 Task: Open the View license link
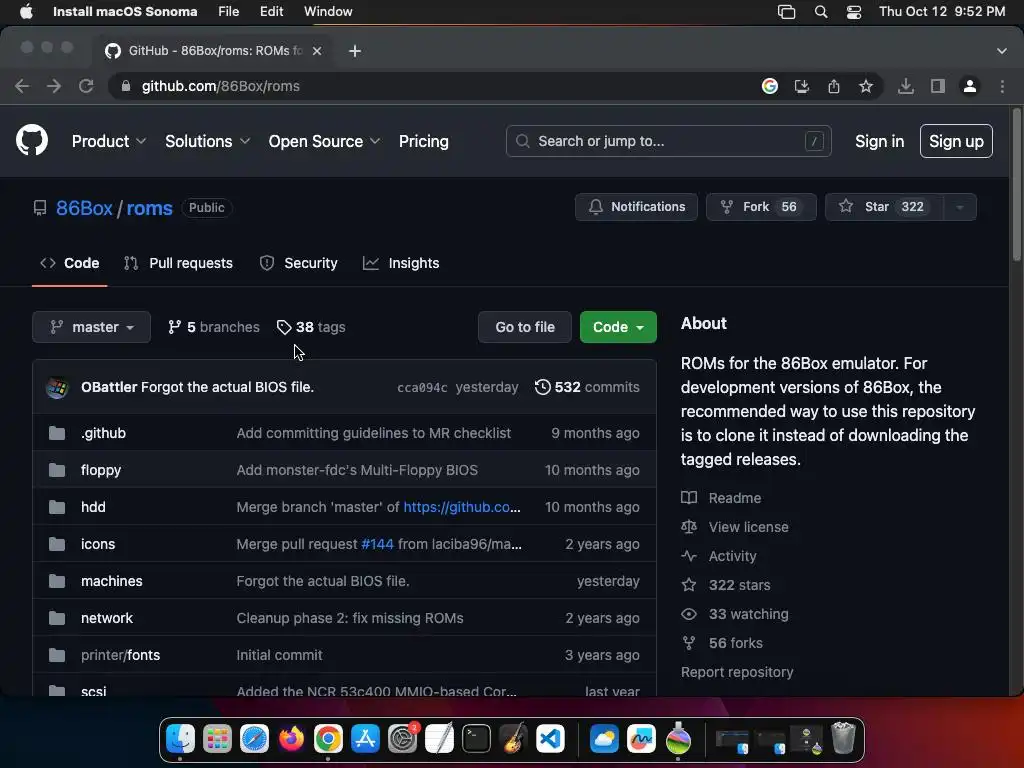735,527
